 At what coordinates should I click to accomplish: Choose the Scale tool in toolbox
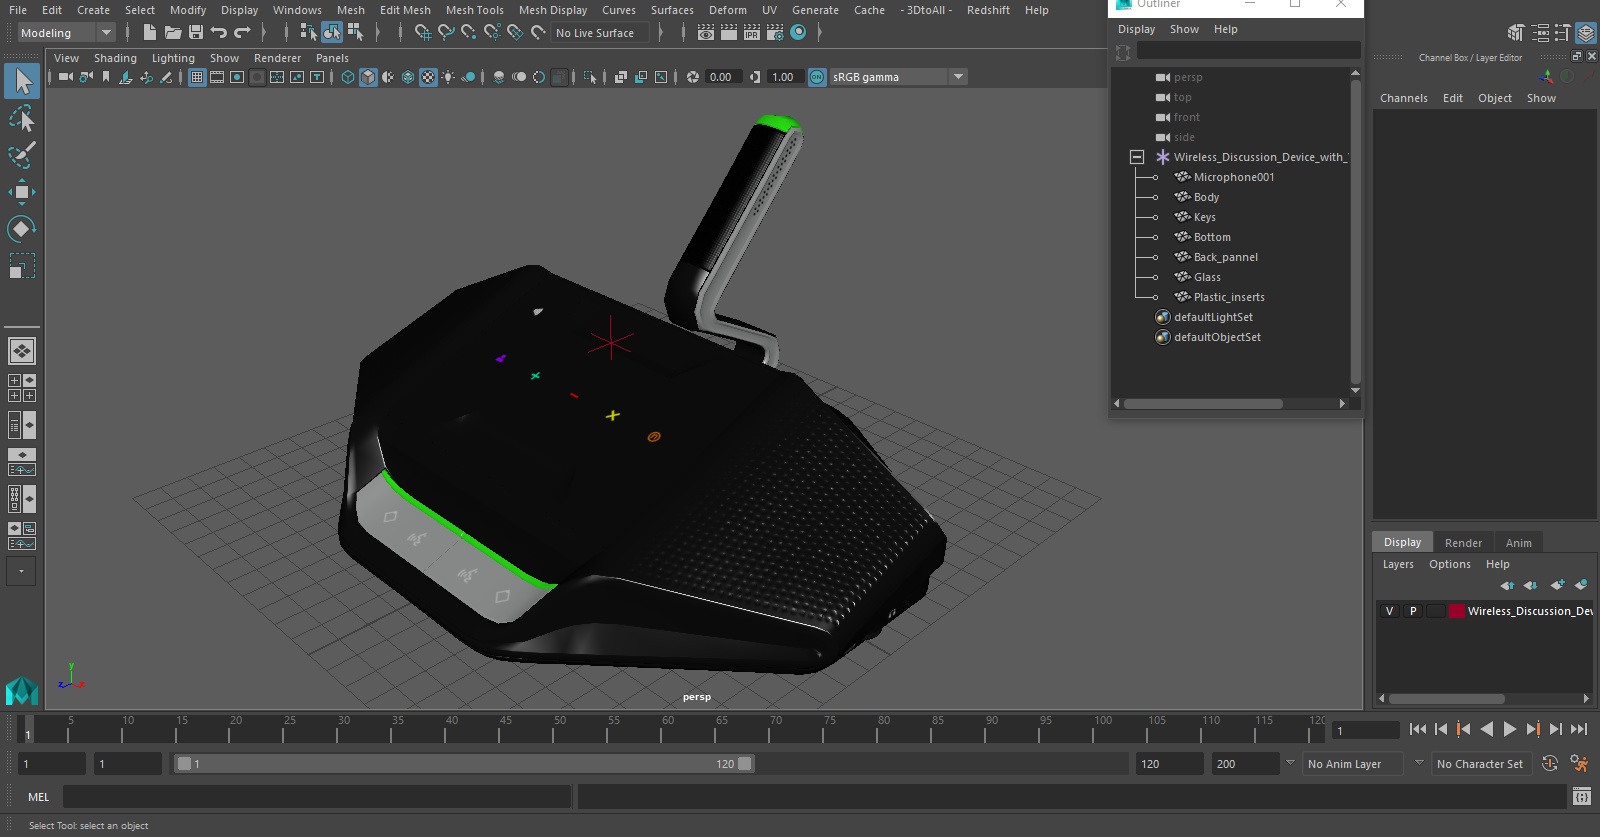pyautogui.click(x=21, y=266)
